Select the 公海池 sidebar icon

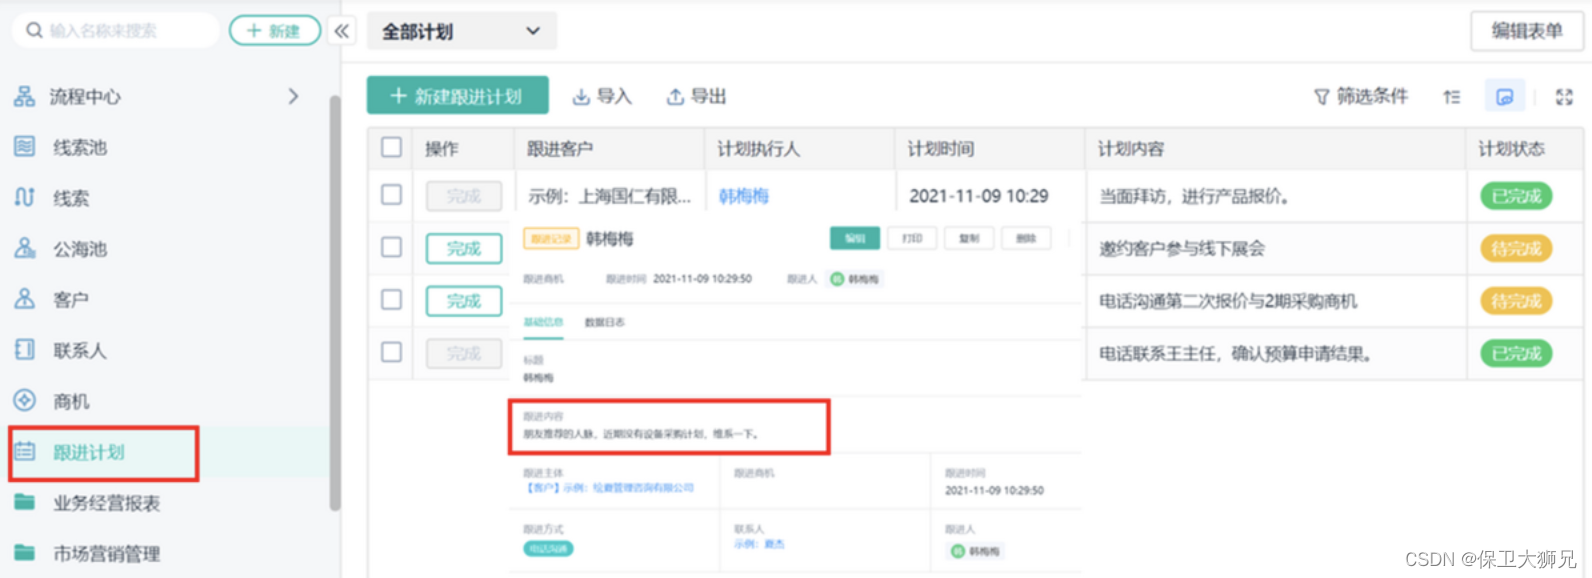click(x=24, y=248)
